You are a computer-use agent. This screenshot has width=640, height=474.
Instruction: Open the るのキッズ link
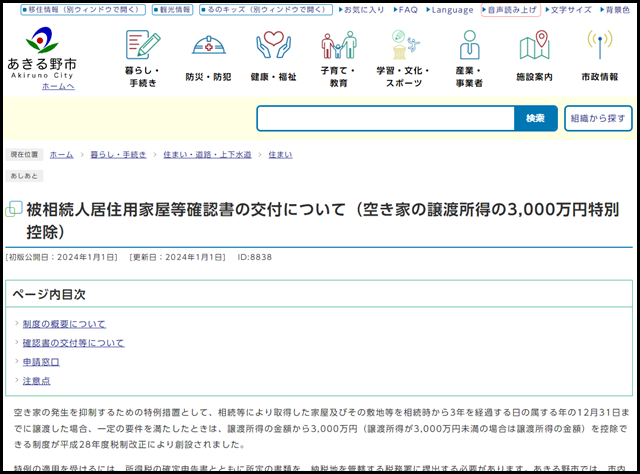[266, 10]
